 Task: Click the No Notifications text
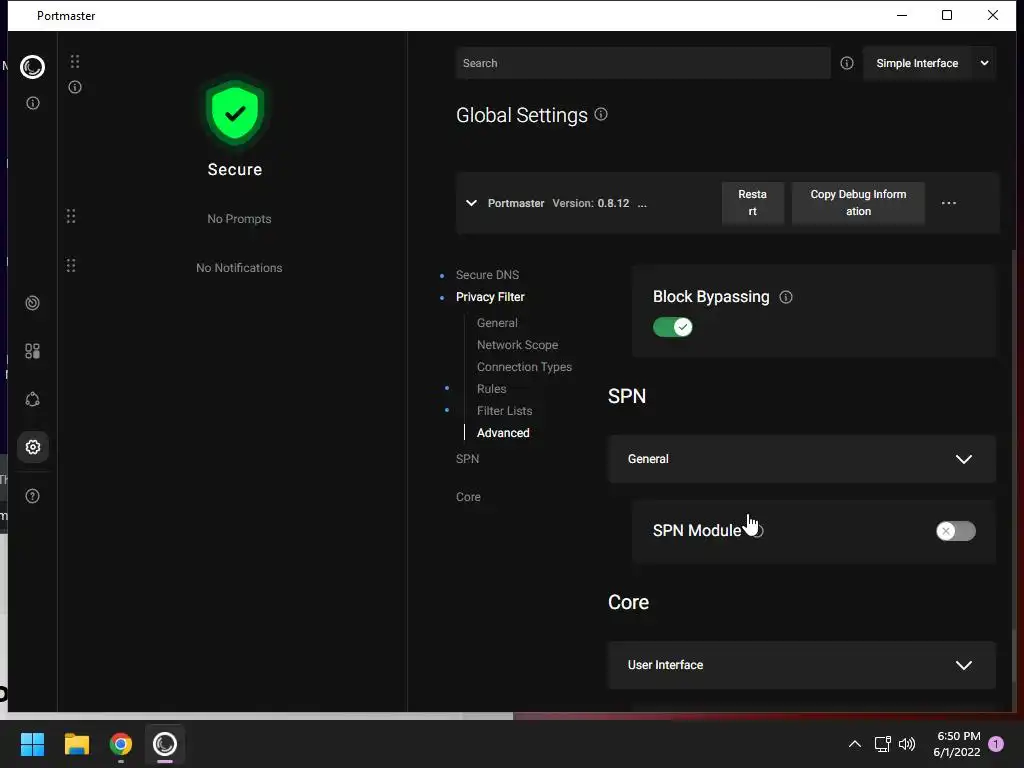point(239,268)
